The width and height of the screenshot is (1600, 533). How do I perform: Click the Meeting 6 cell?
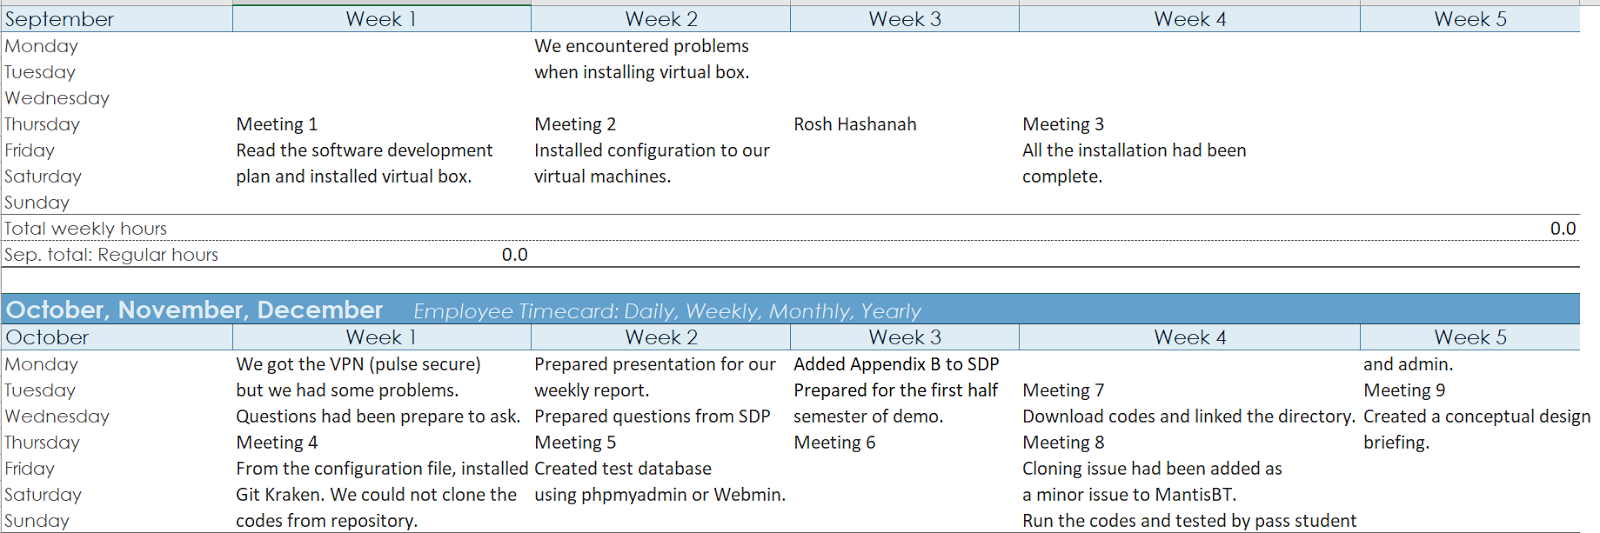tap(834, 442)
